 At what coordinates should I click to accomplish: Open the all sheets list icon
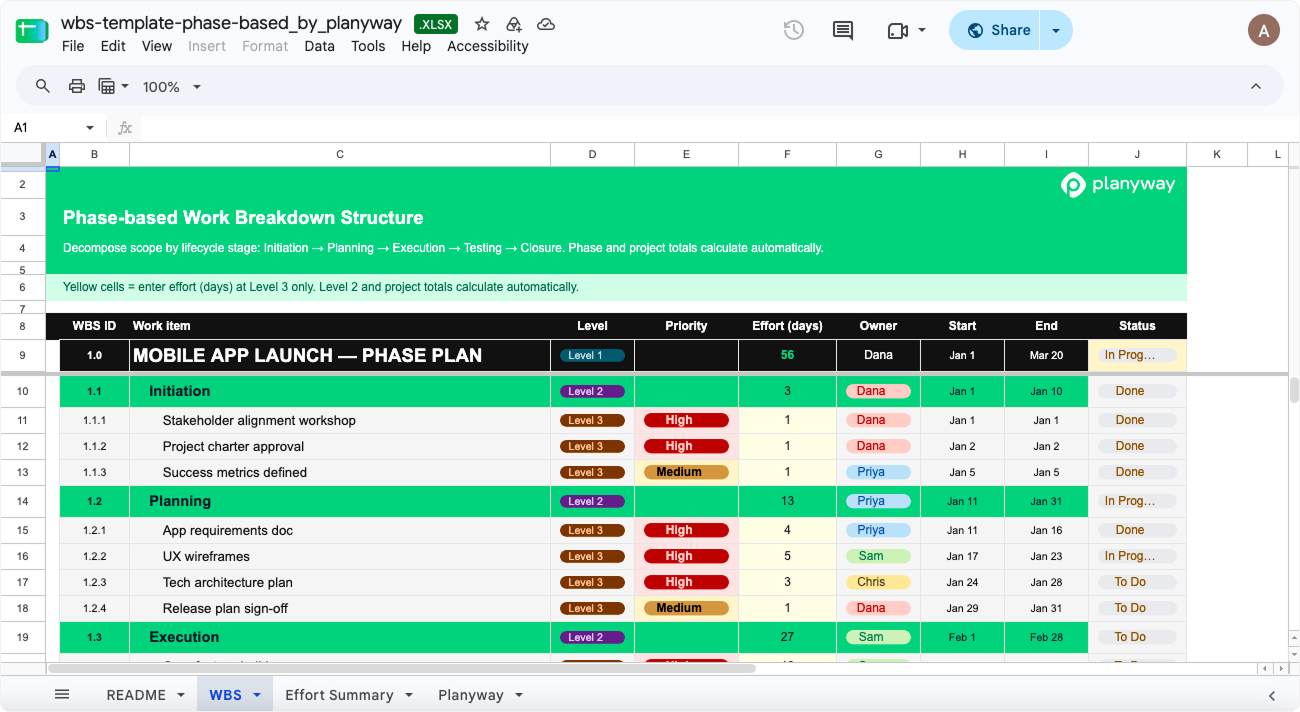point(62,695)
